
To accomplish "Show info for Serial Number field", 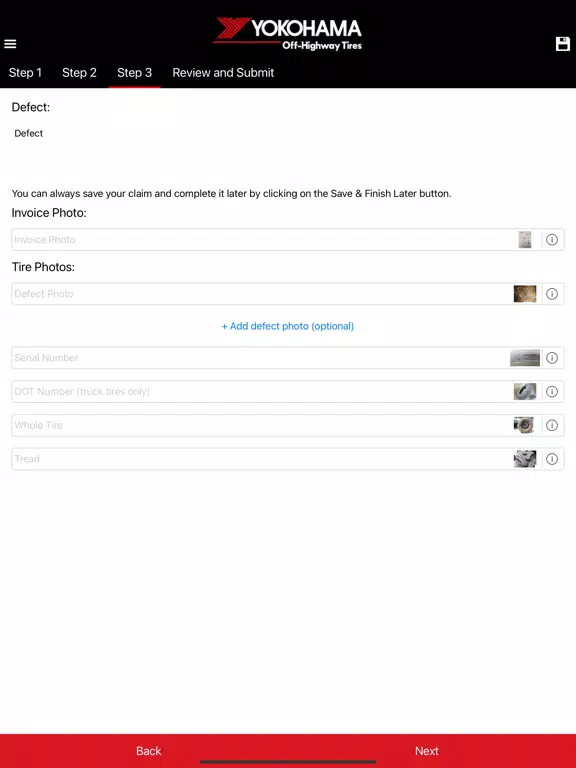I will coord(552,358).
